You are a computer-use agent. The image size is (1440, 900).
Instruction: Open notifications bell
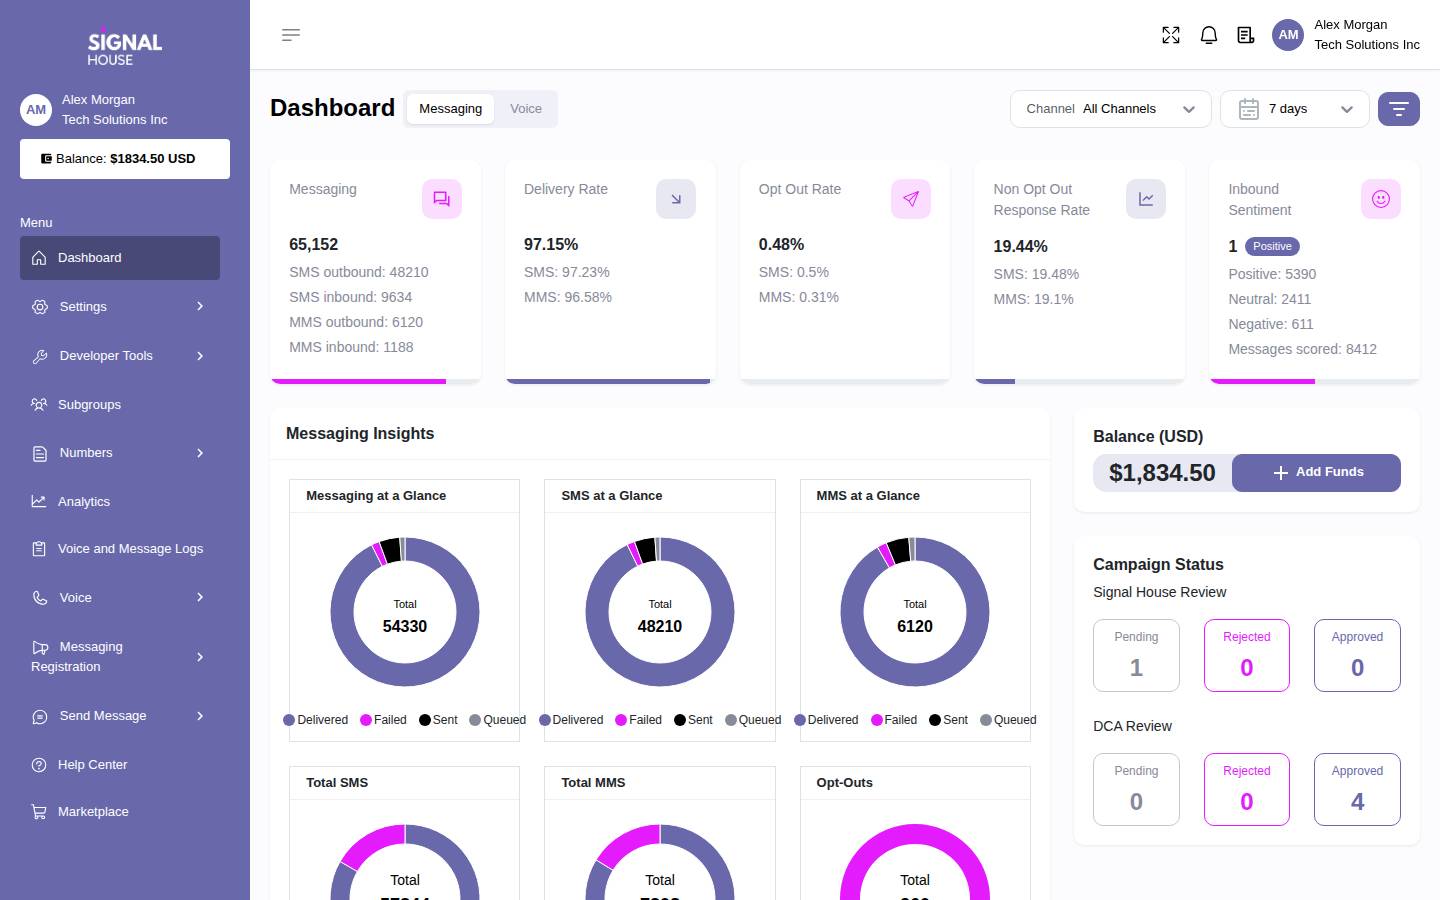coord(1209,35)
